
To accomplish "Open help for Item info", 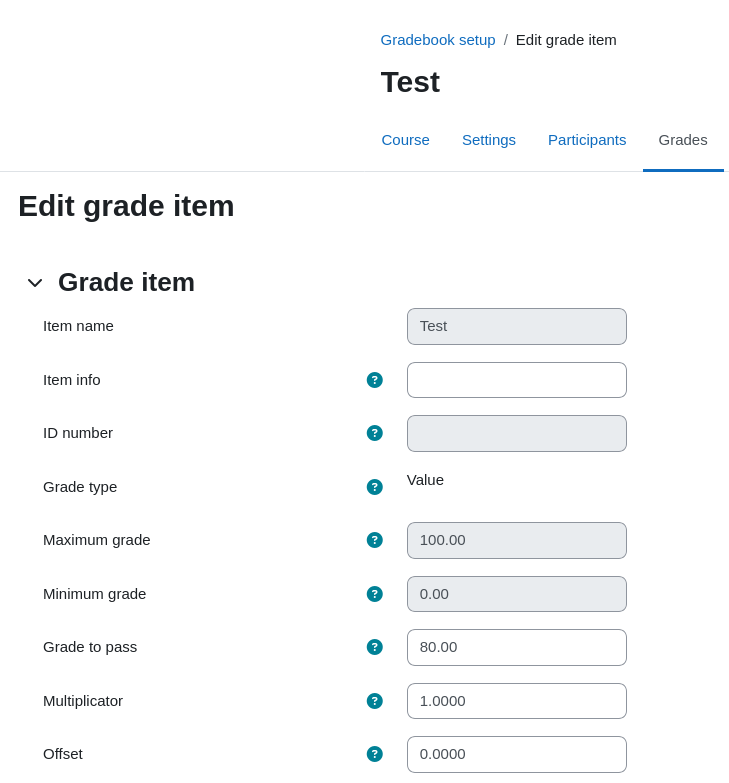I will click(374, 380).
